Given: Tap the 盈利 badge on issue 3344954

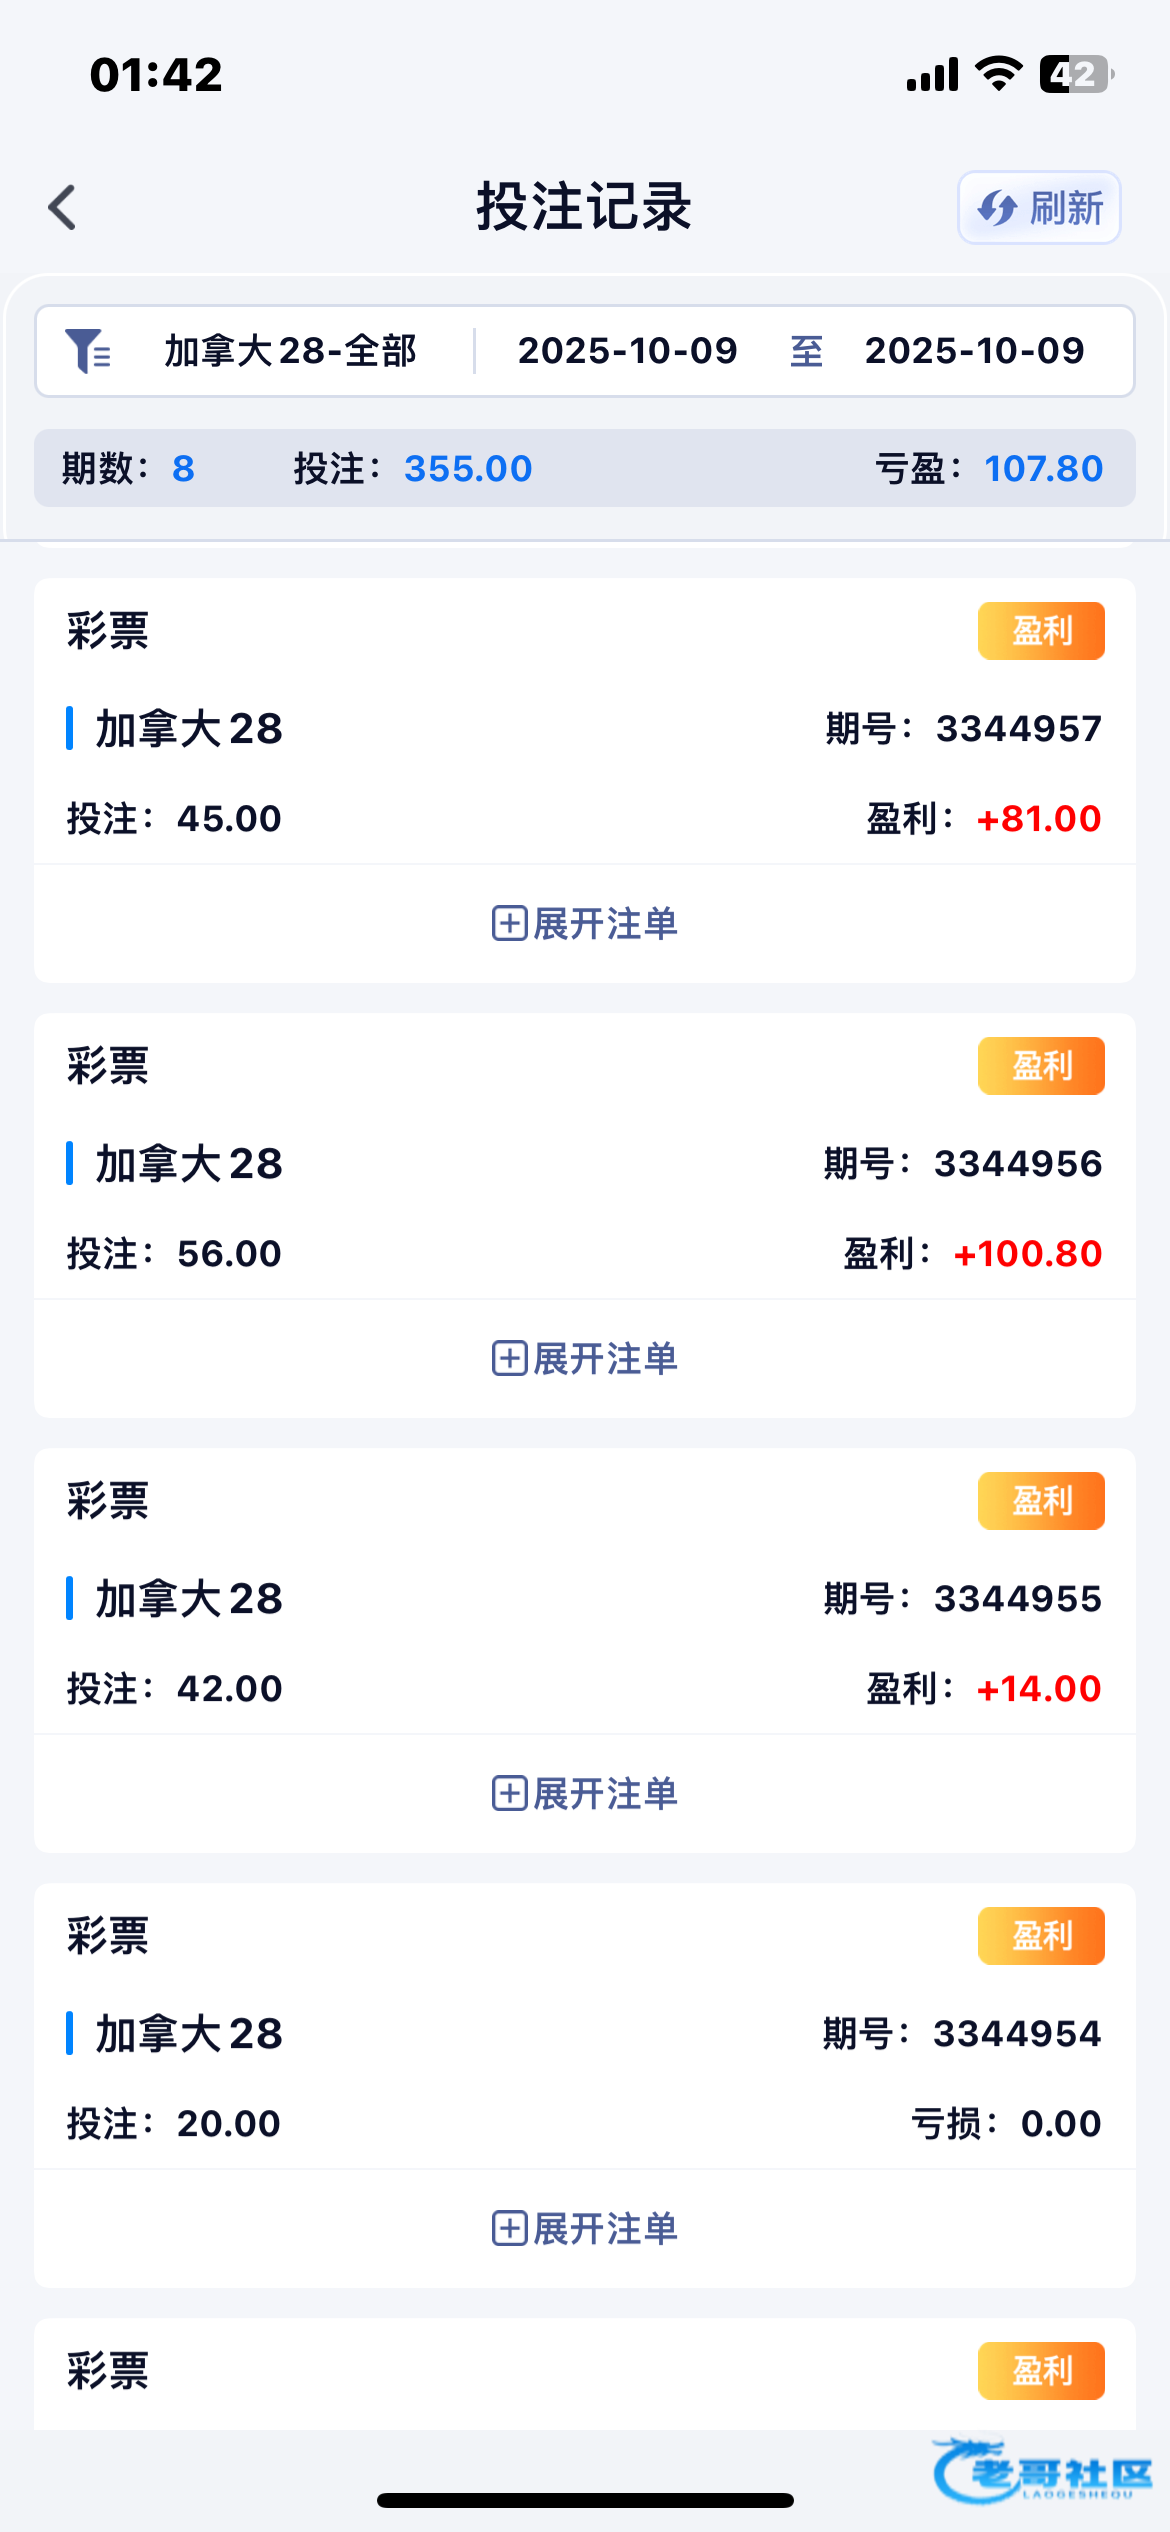Looking at the screenshot, I should click(1041, 1936).
